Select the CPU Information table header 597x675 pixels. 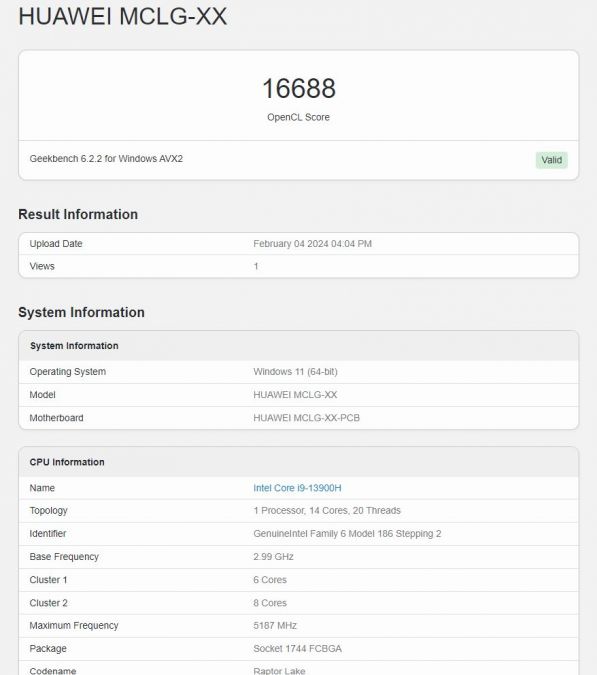click(298, 462)
